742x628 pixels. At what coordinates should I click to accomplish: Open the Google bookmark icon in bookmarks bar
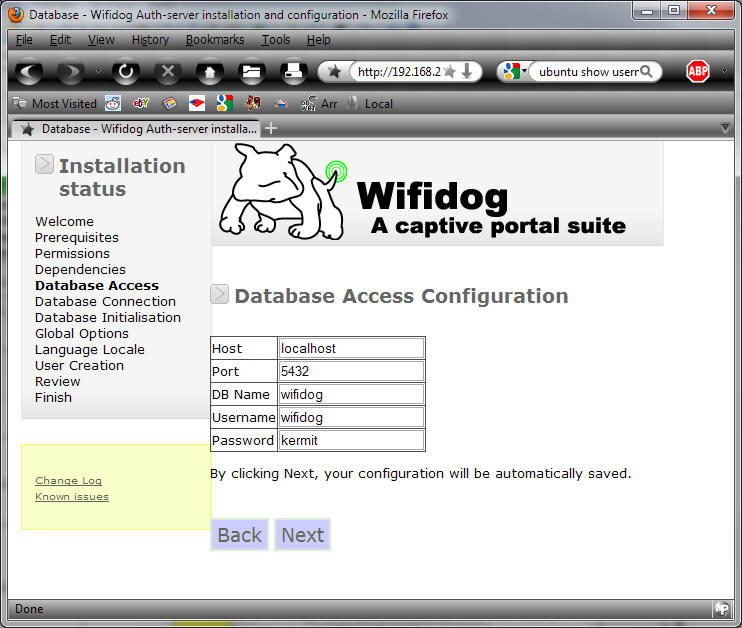click(225, 103)
